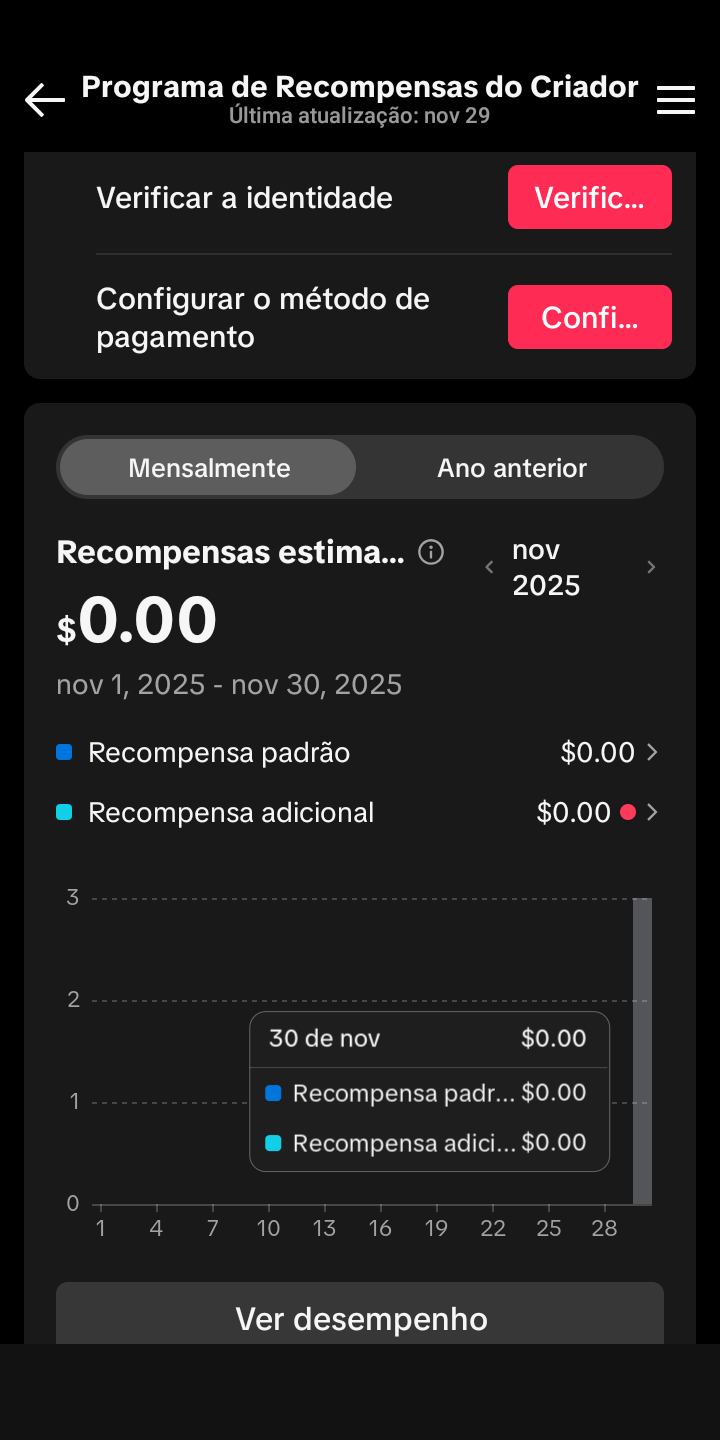Screen dimensions: 720x1440
Task: Open Ver desempenho button
Action: pyautogui.click(x=360, y=1318)
